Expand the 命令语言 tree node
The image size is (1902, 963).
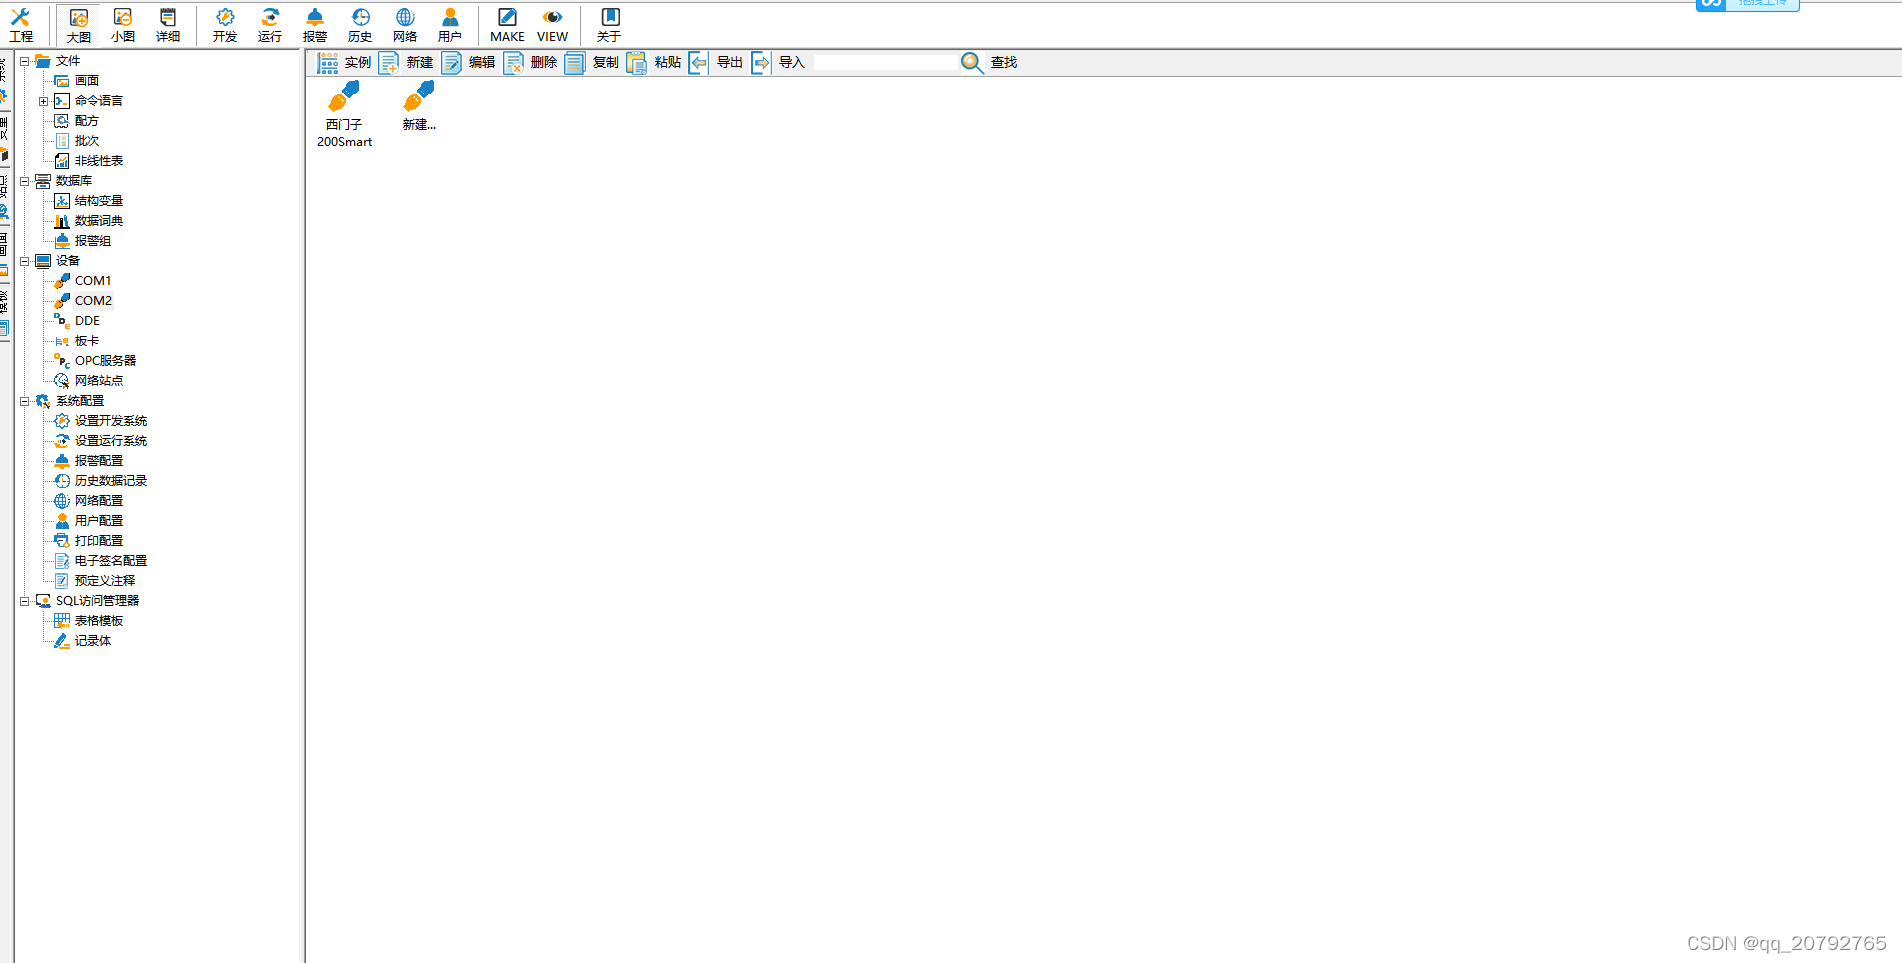tap(43, 101)
